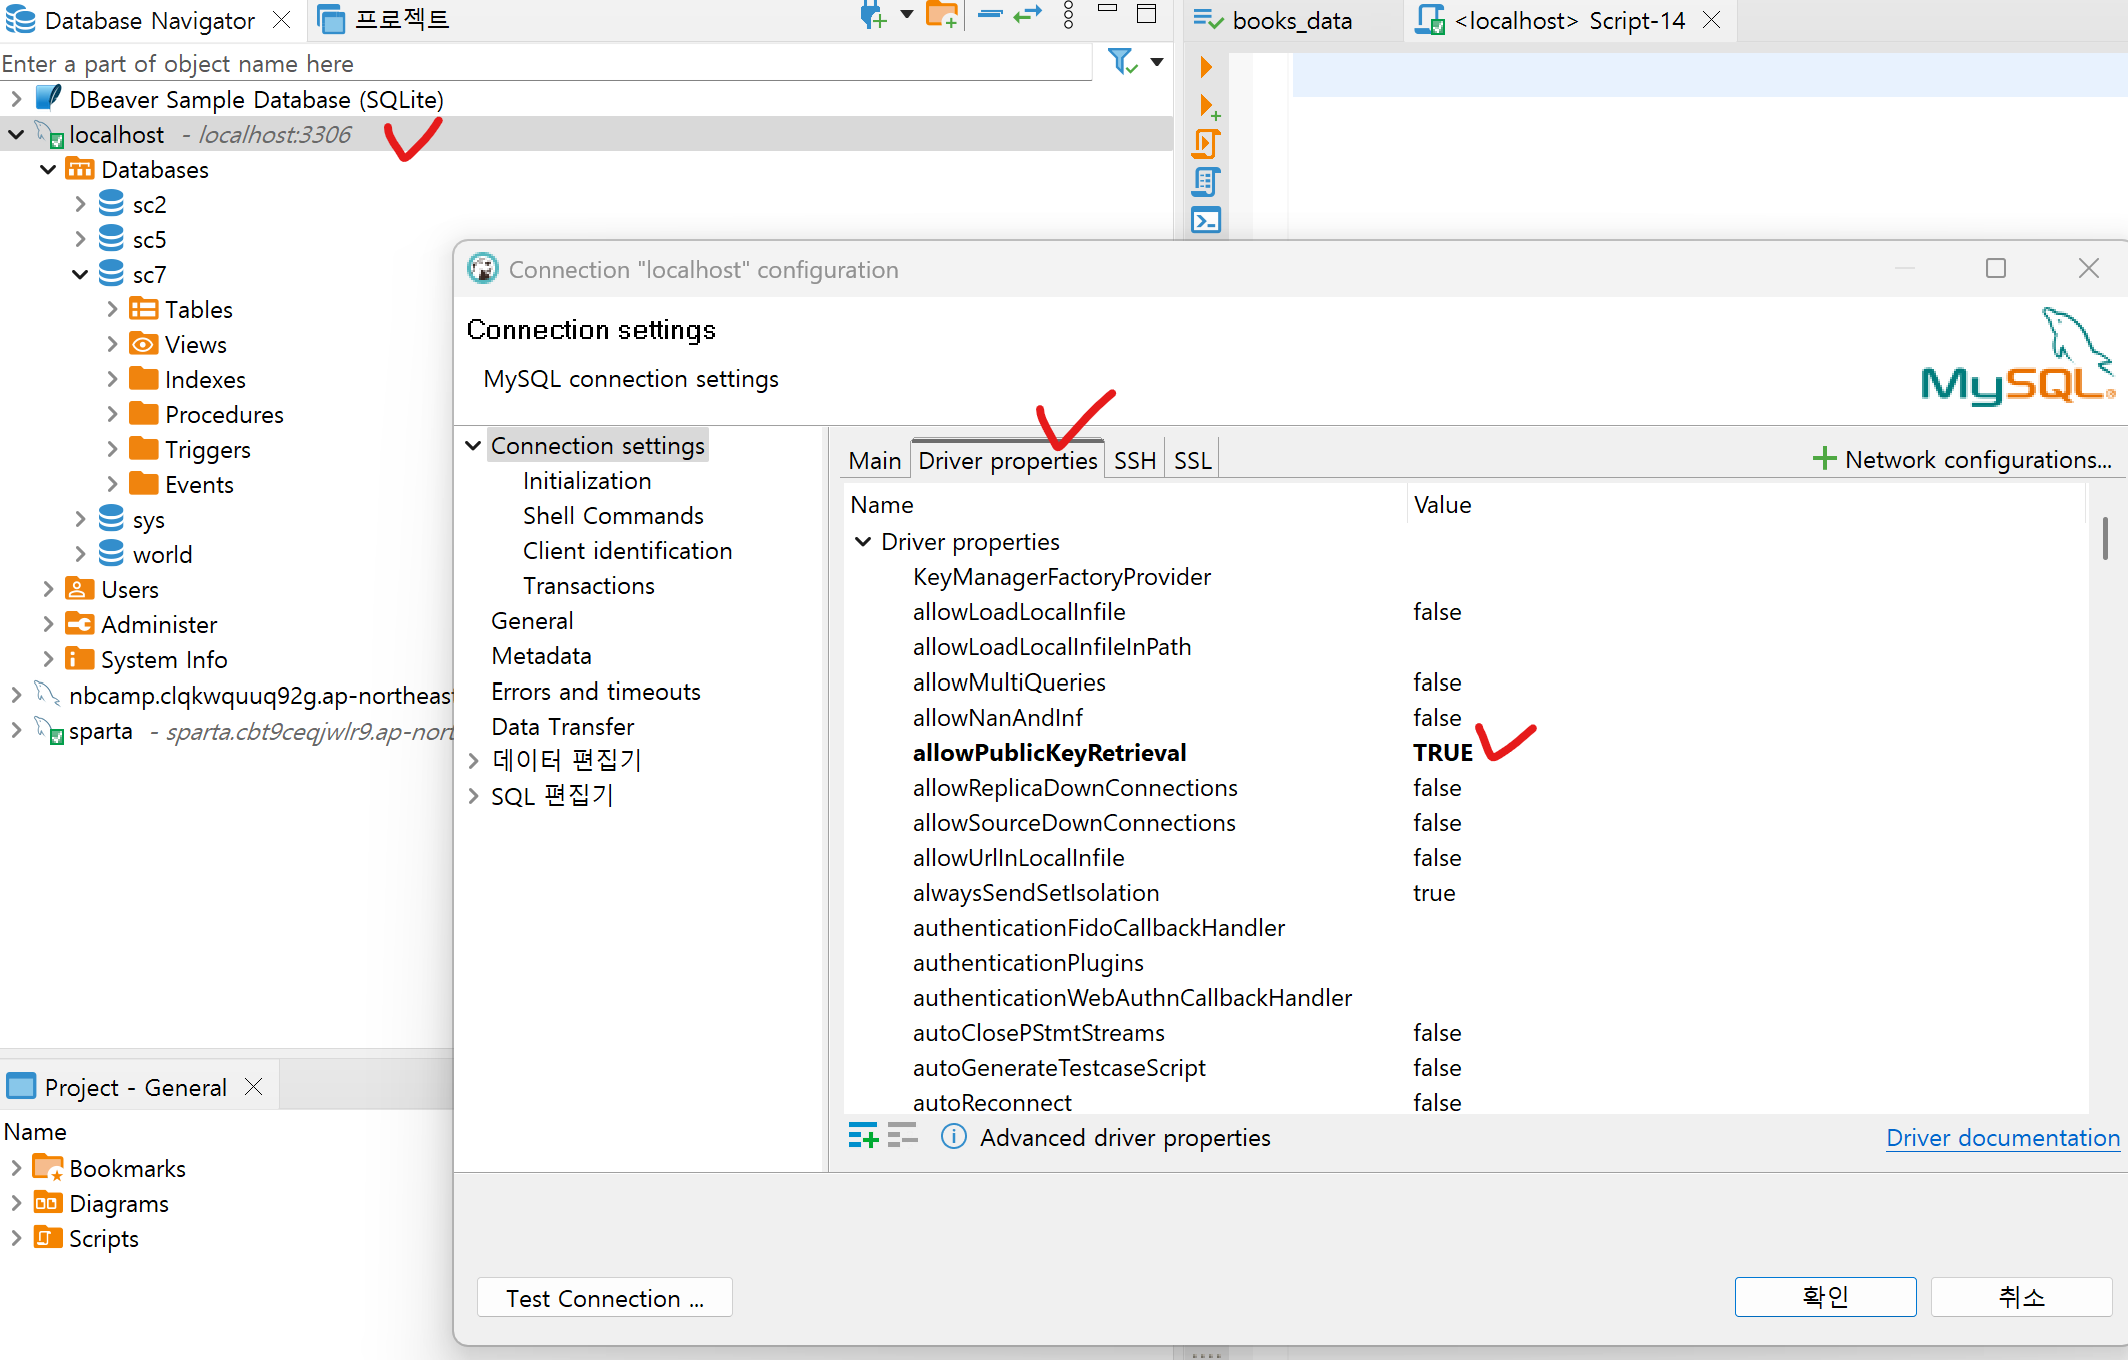
Task: Toggle the allowPublicKeyRetrieval TRUE value
Action: point(1442,753)
